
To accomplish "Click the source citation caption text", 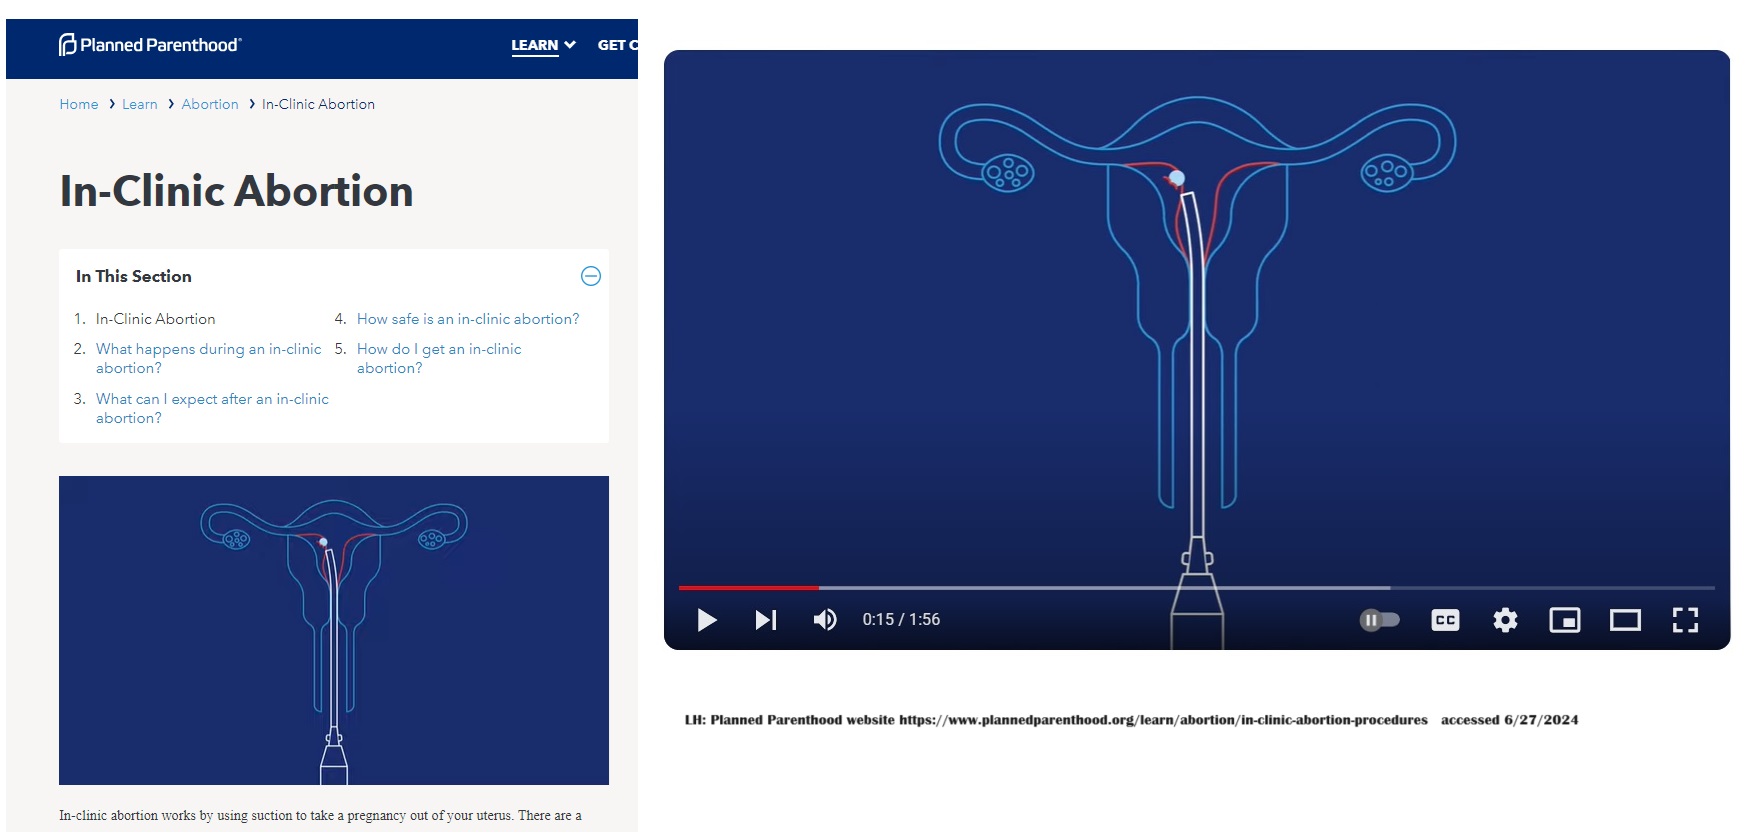I will pyautogui.click(x=1131, y=720).
